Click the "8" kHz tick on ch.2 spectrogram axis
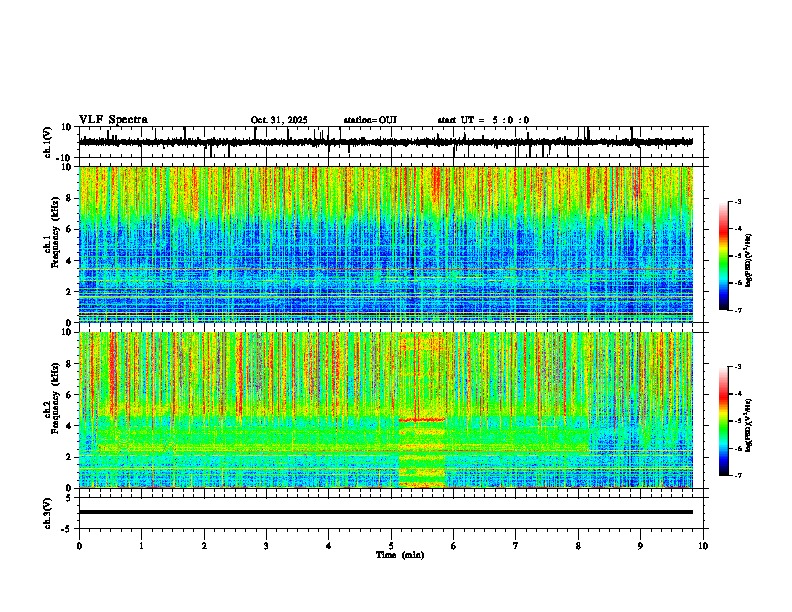Viewport: 792px width, 612px height. point(70,364)
